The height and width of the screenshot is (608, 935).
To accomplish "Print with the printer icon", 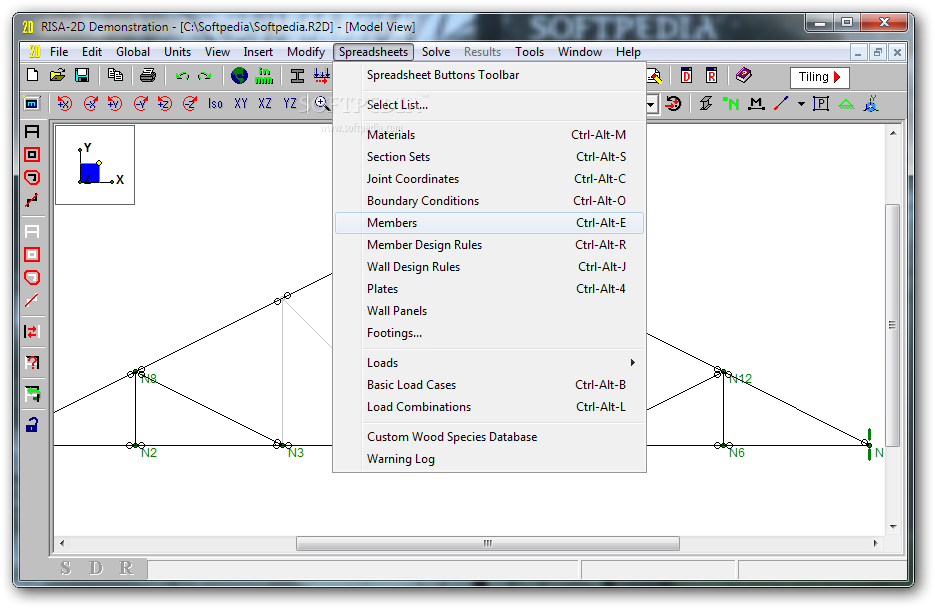I will [x=148, y=75].
